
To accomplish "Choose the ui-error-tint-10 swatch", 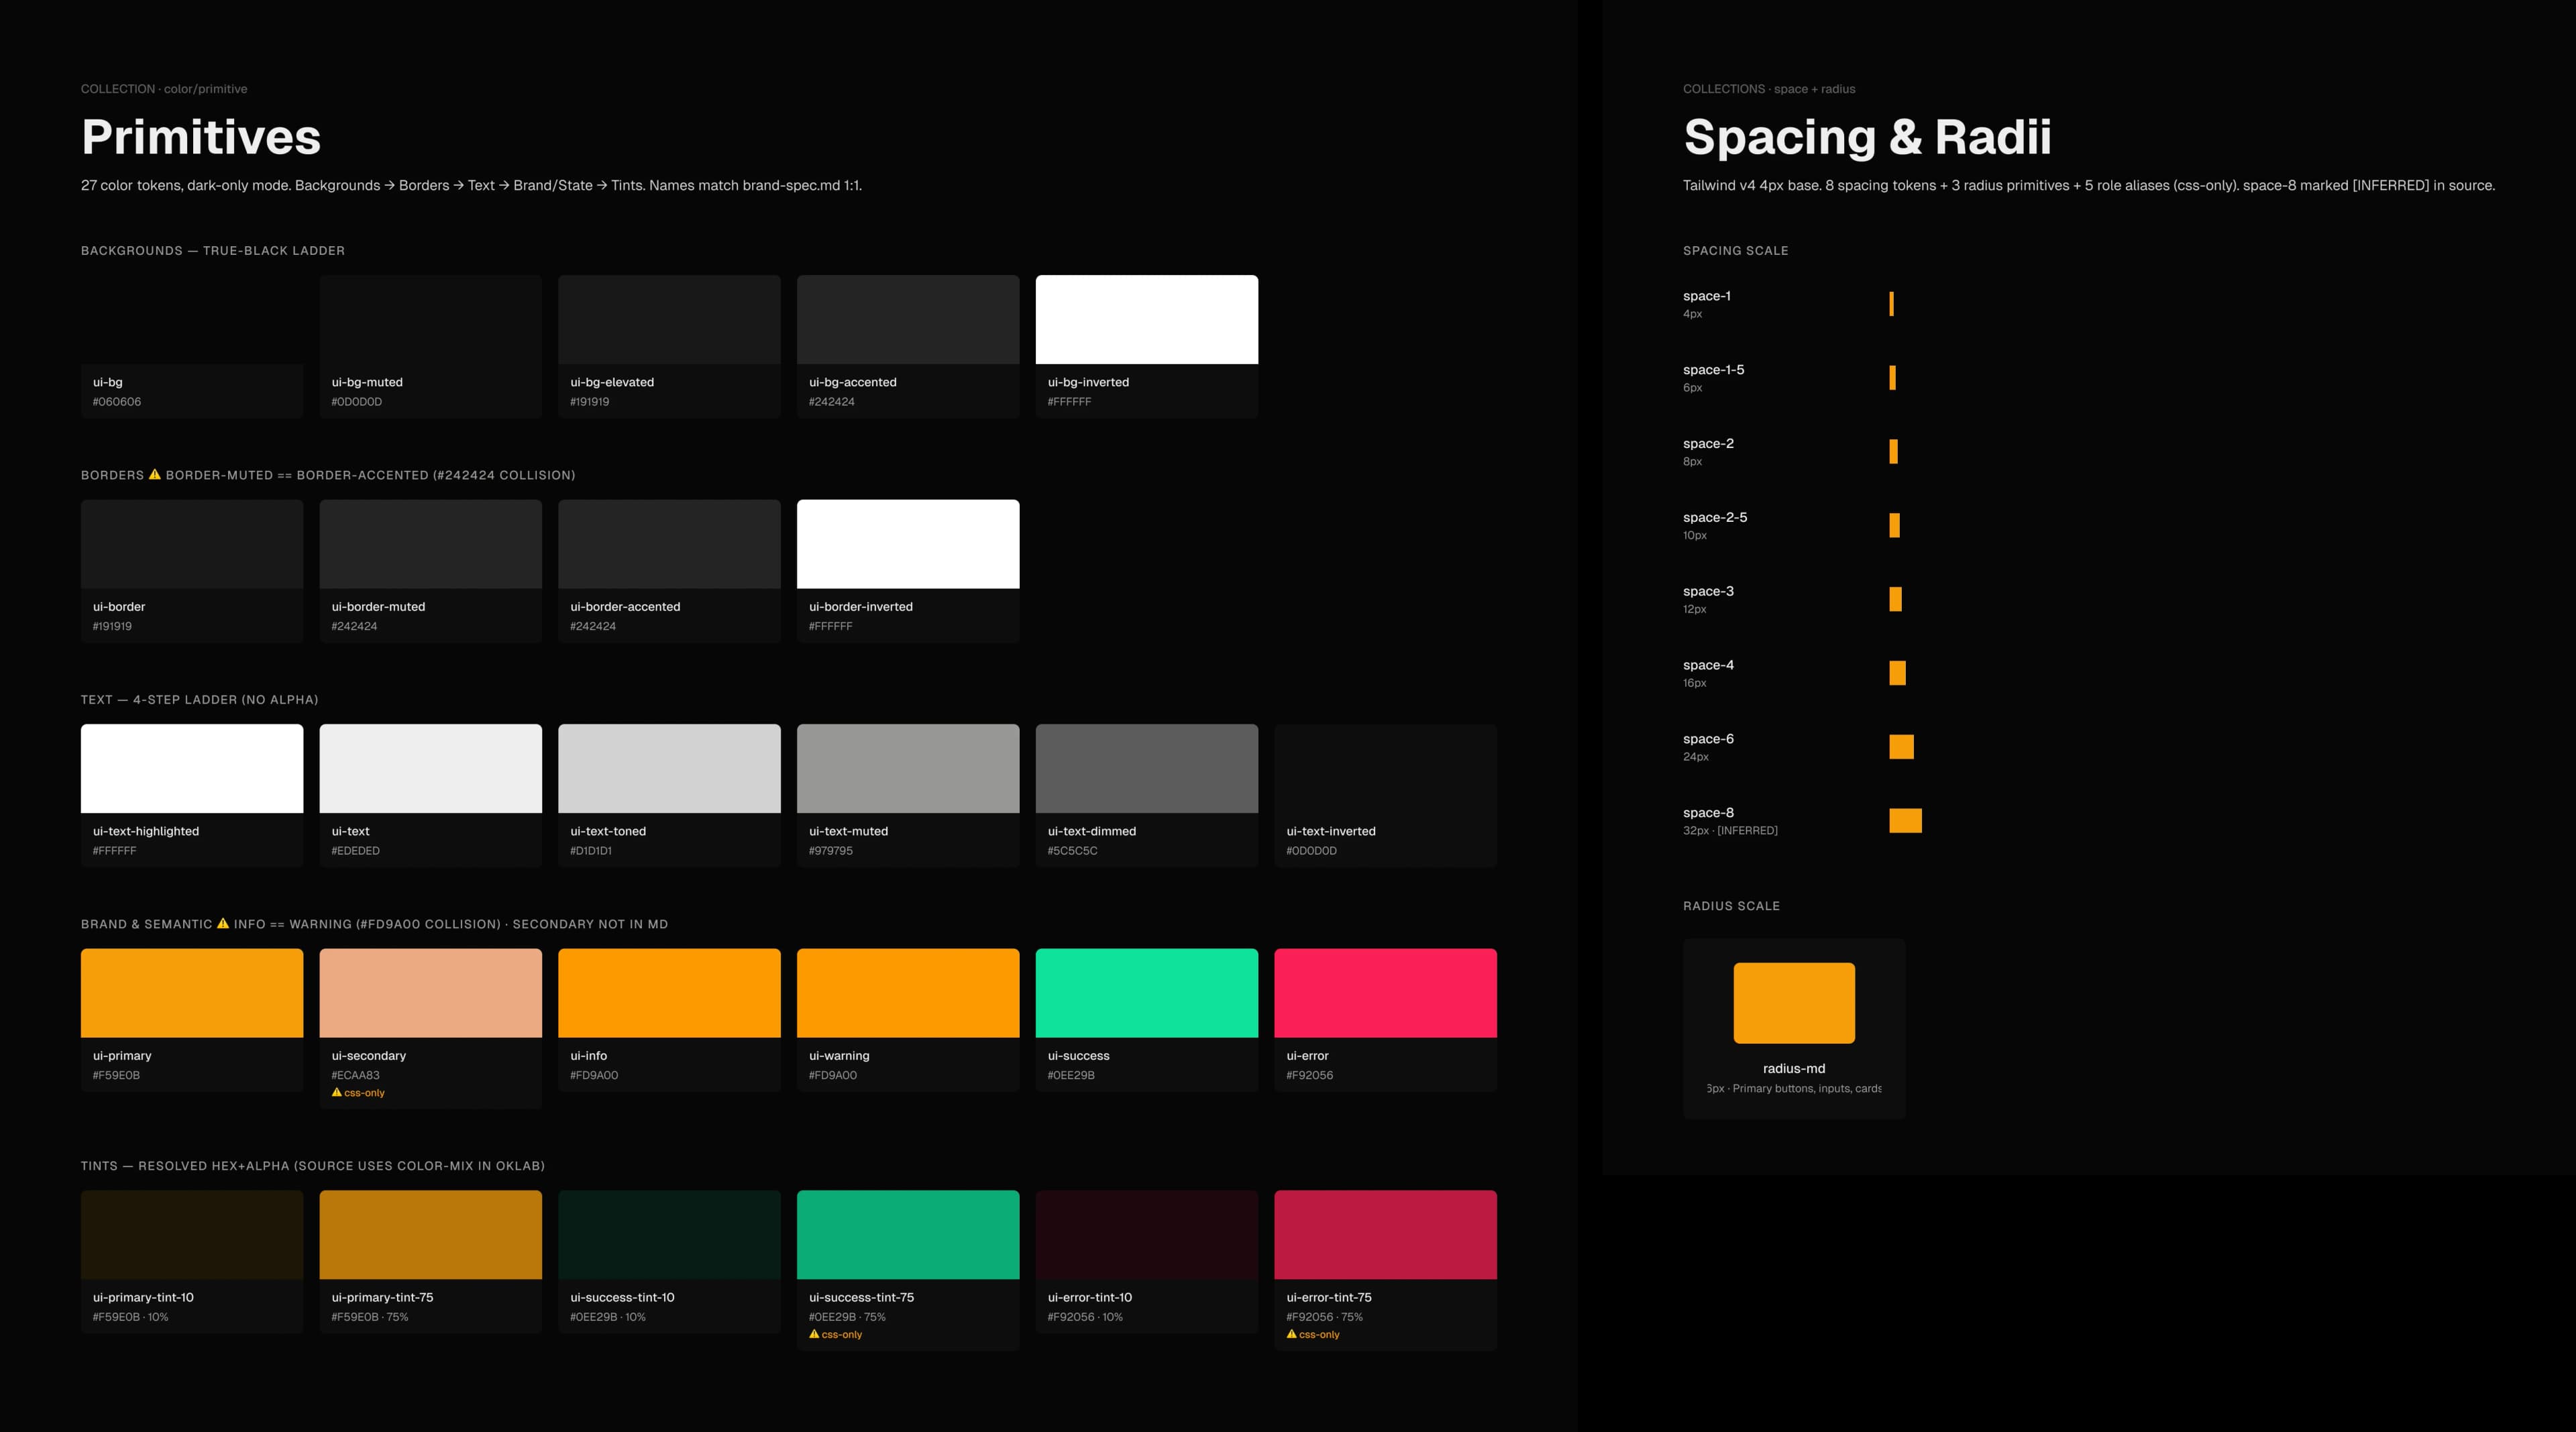I will 1147,1235.
